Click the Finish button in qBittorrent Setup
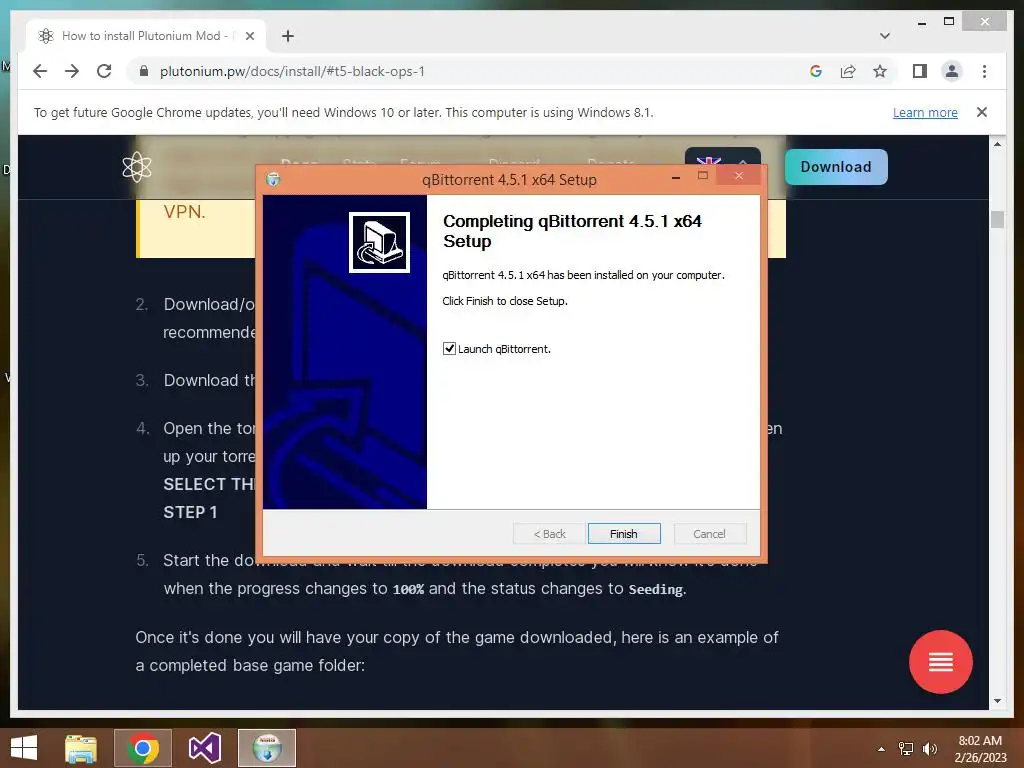Screen dimensions: 1024x768 (x=624, y=534)
